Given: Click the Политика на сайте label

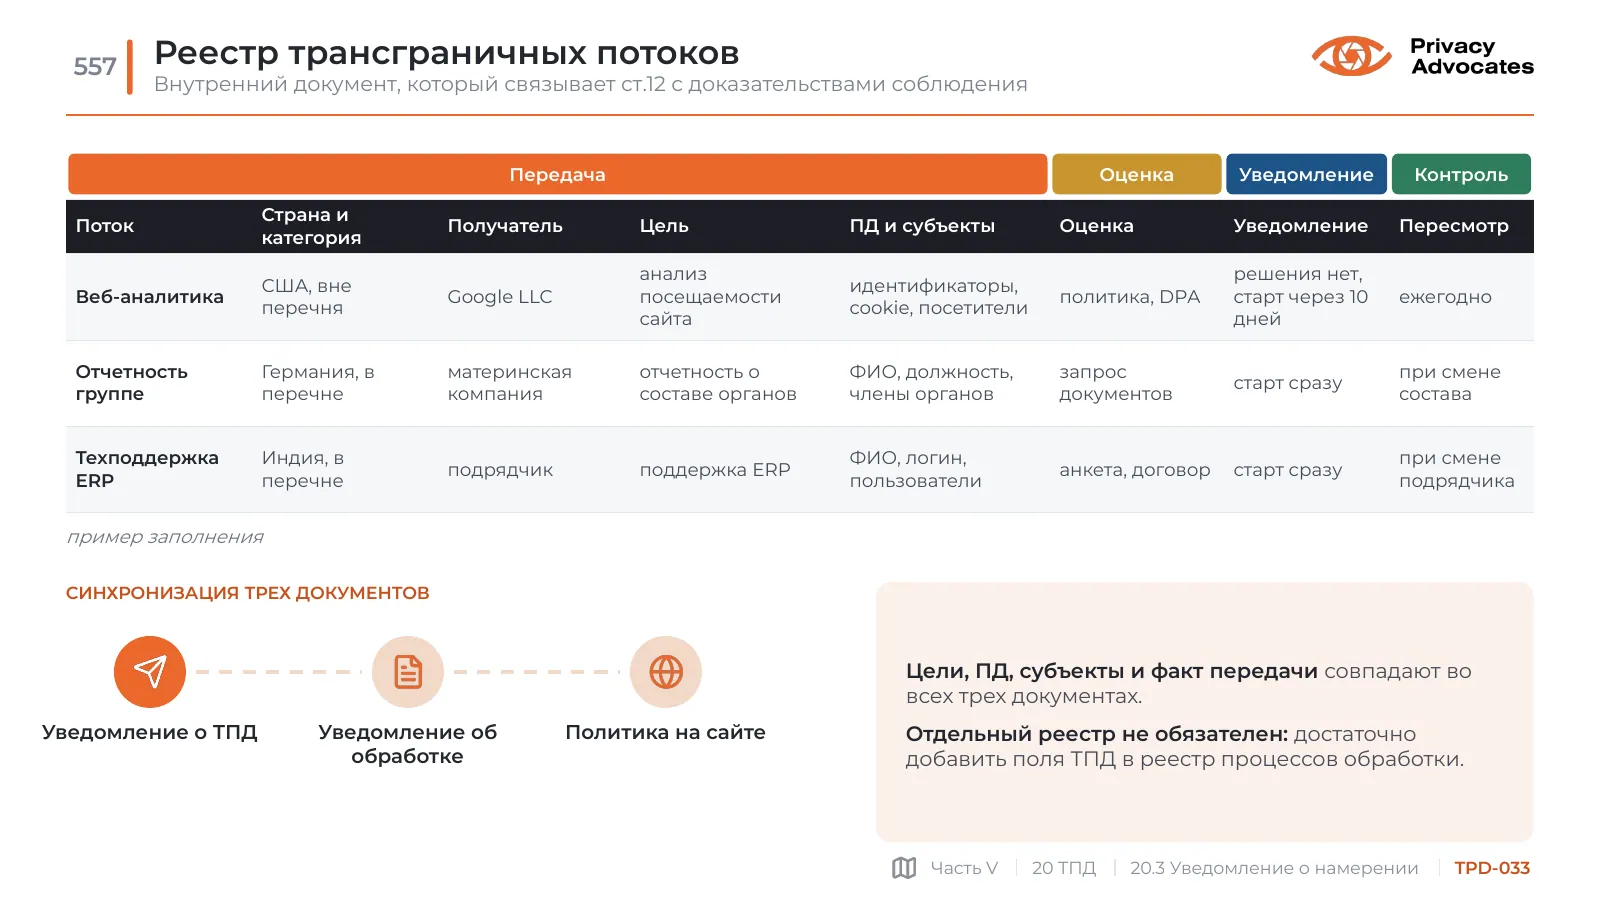Looking at the screenshot, I should [x=666, y=732].
